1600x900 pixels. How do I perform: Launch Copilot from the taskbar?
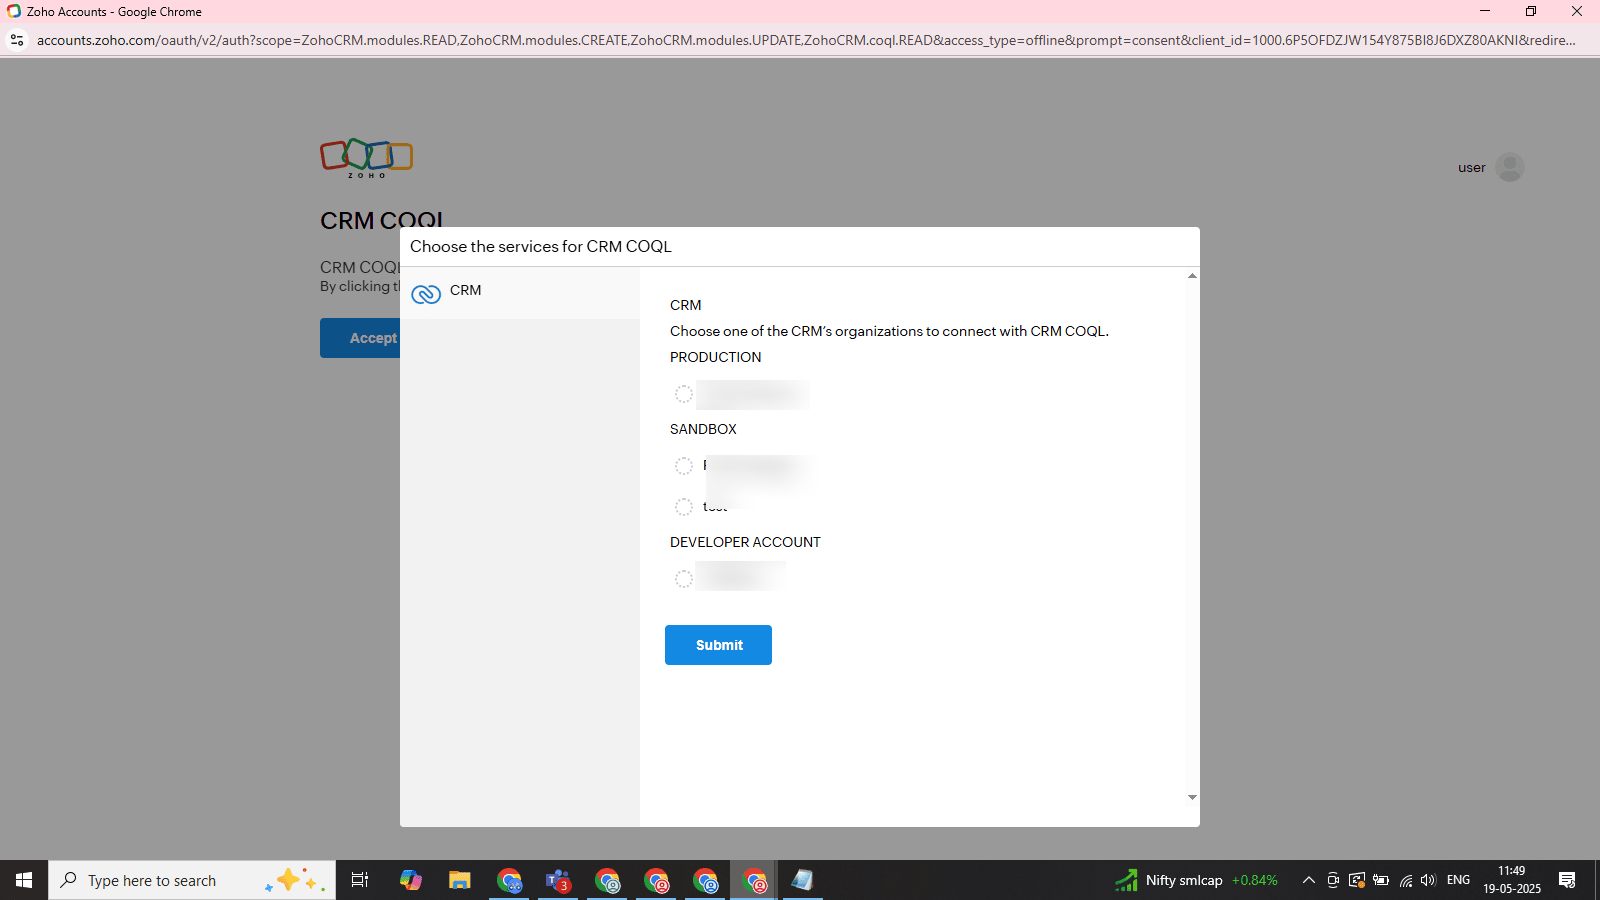point(411,880)
